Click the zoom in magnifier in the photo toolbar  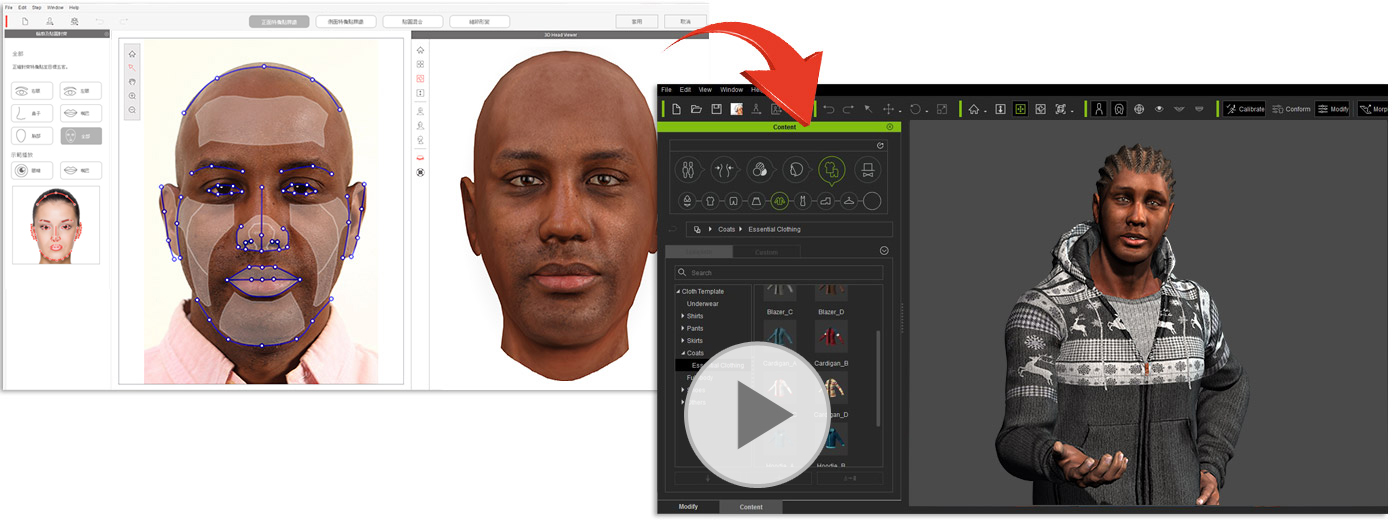[132, 96]
